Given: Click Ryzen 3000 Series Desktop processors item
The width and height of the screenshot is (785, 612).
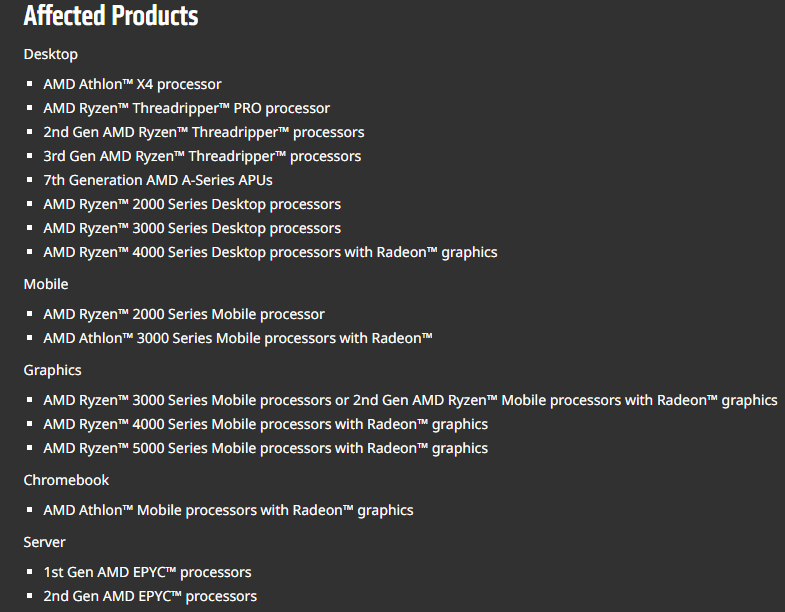Looking at the screenshot, I should [191, 228].
